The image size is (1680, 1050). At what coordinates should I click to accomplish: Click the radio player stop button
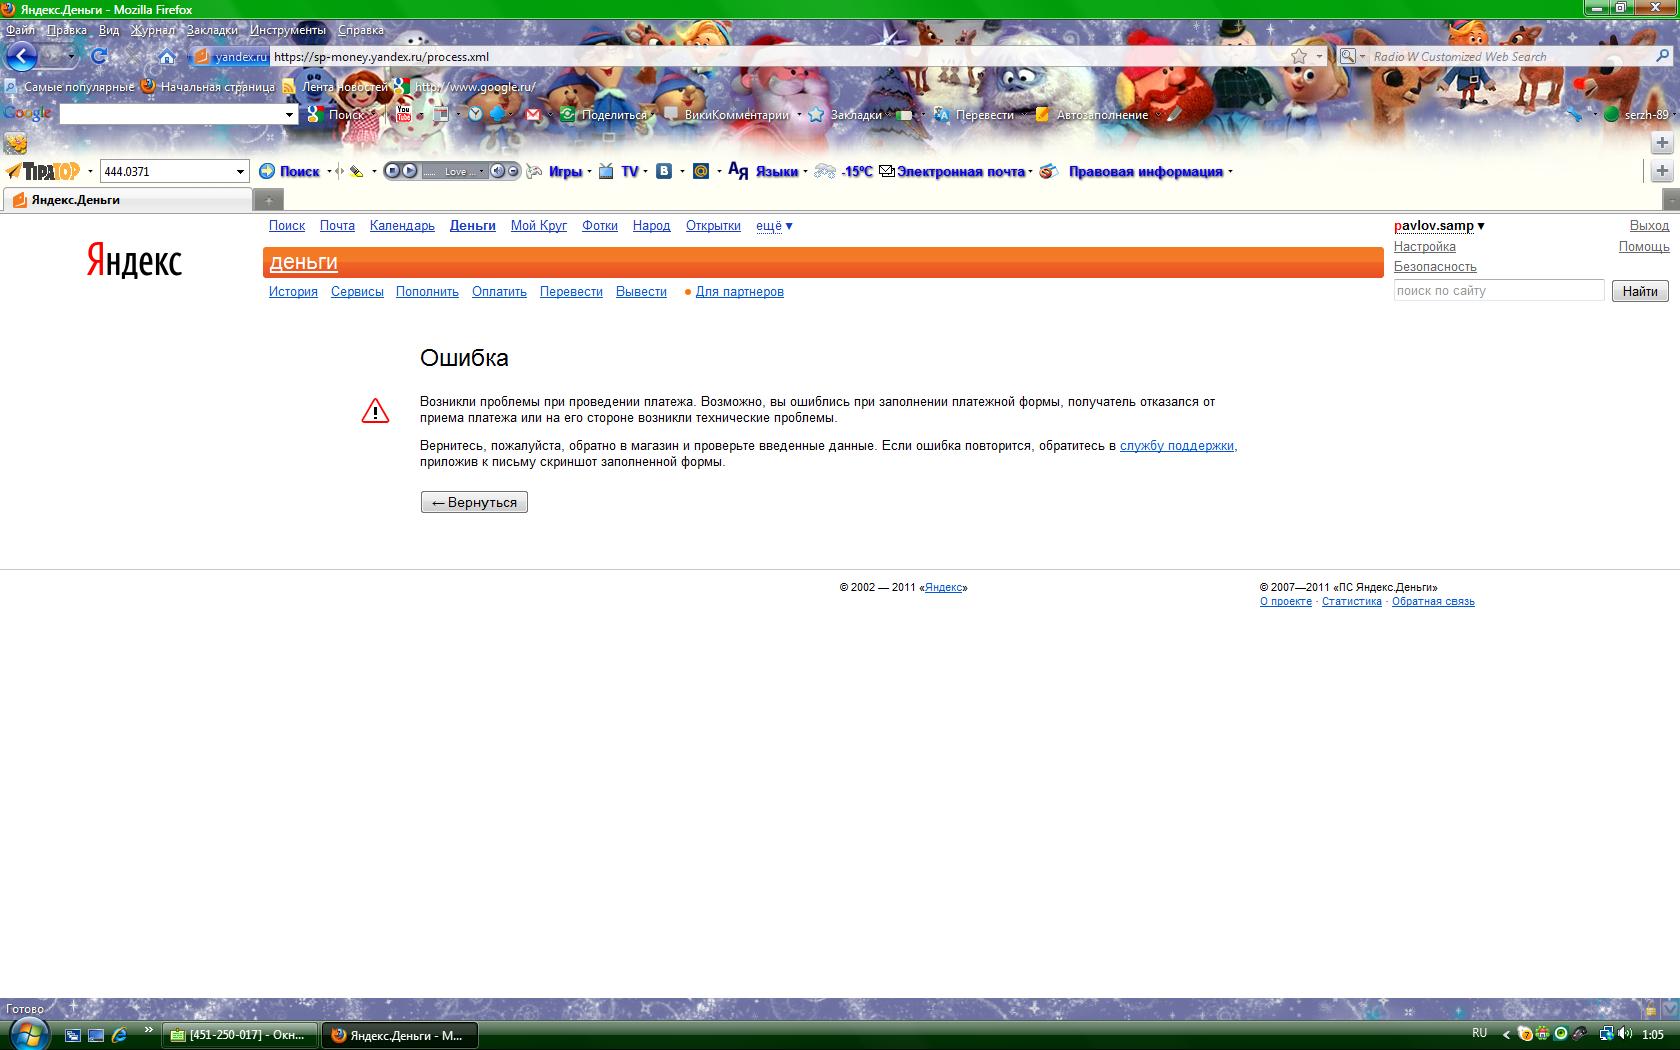[x=392, y=171]
